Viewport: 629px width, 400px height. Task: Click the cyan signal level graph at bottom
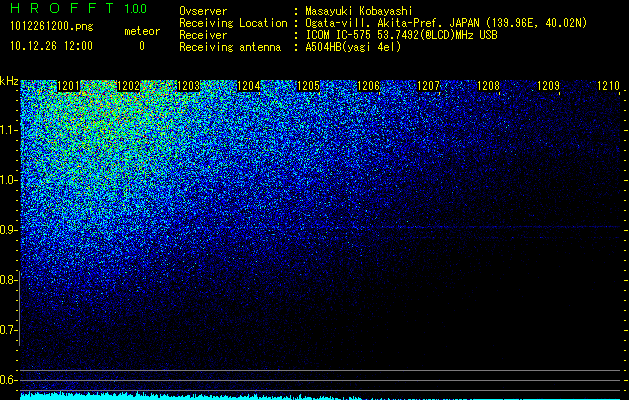(320, 396)
